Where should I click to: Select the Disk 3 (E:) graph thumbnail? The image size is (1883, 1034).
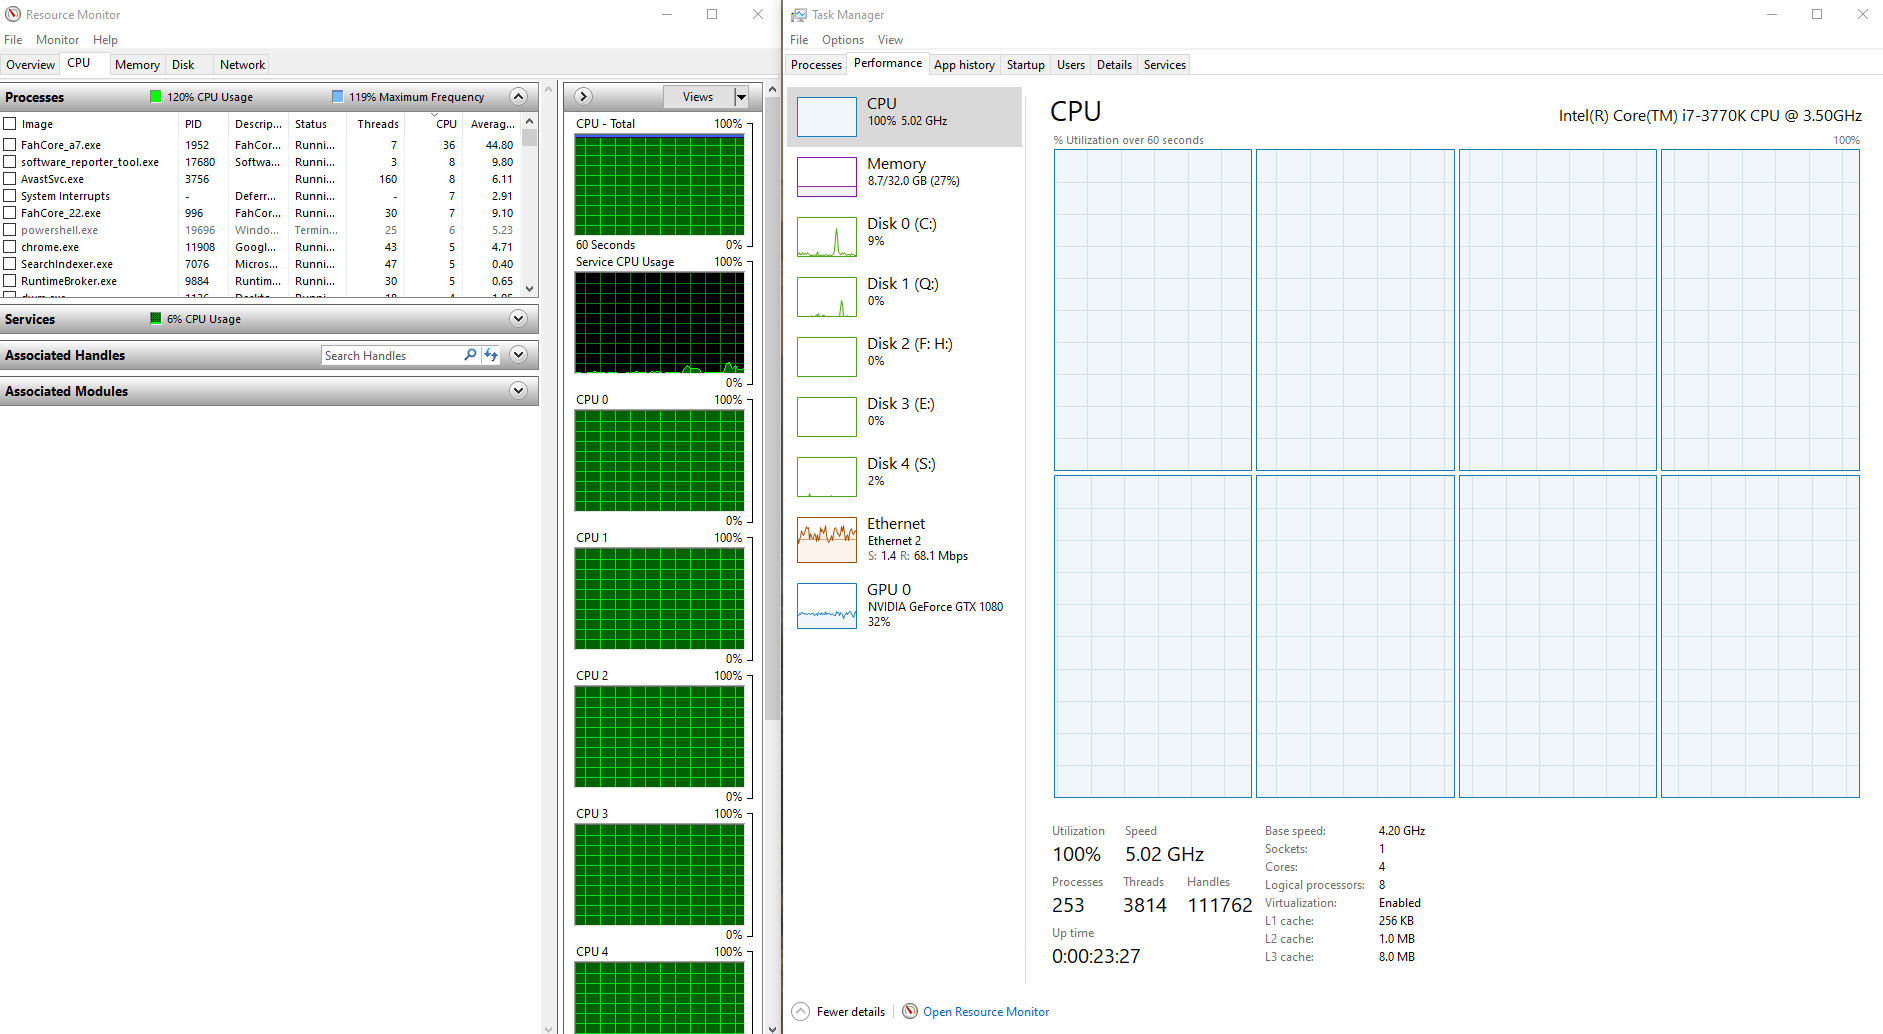(827, 417)
